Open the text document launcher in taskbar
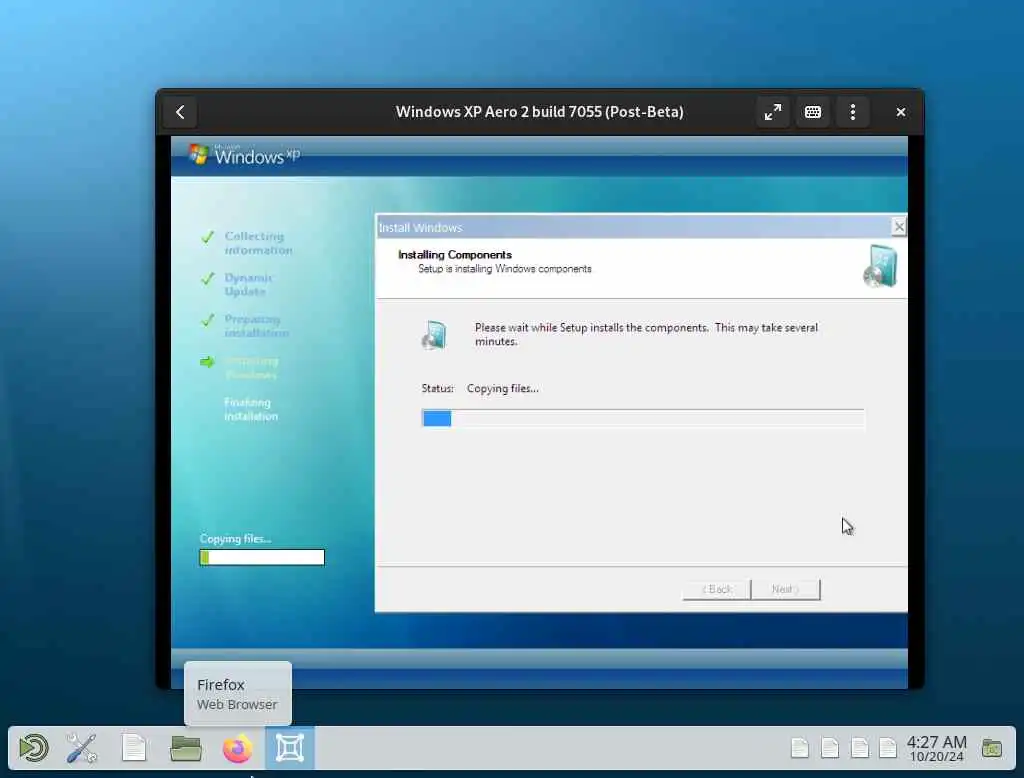 coord(134,748)
